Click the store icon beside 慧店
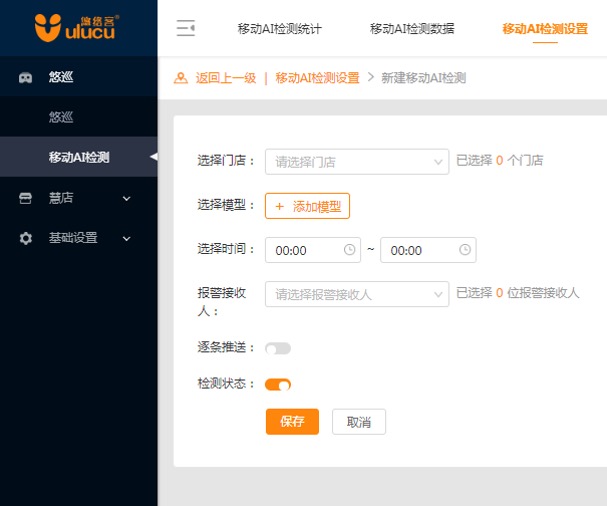 [26, 198]
